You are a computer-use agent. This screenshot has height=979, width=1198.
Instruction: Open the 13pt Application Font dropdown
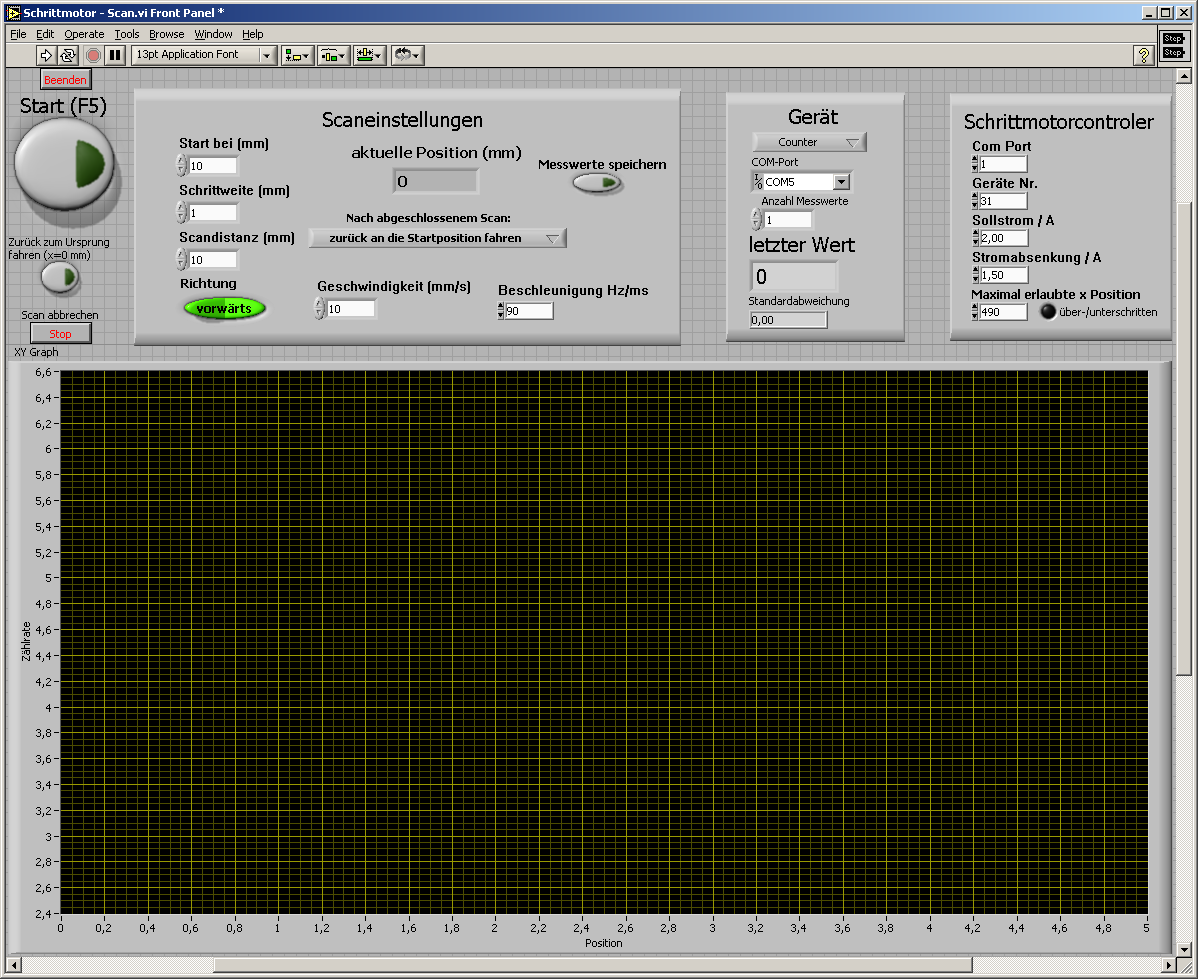click(x=204, y=55)
